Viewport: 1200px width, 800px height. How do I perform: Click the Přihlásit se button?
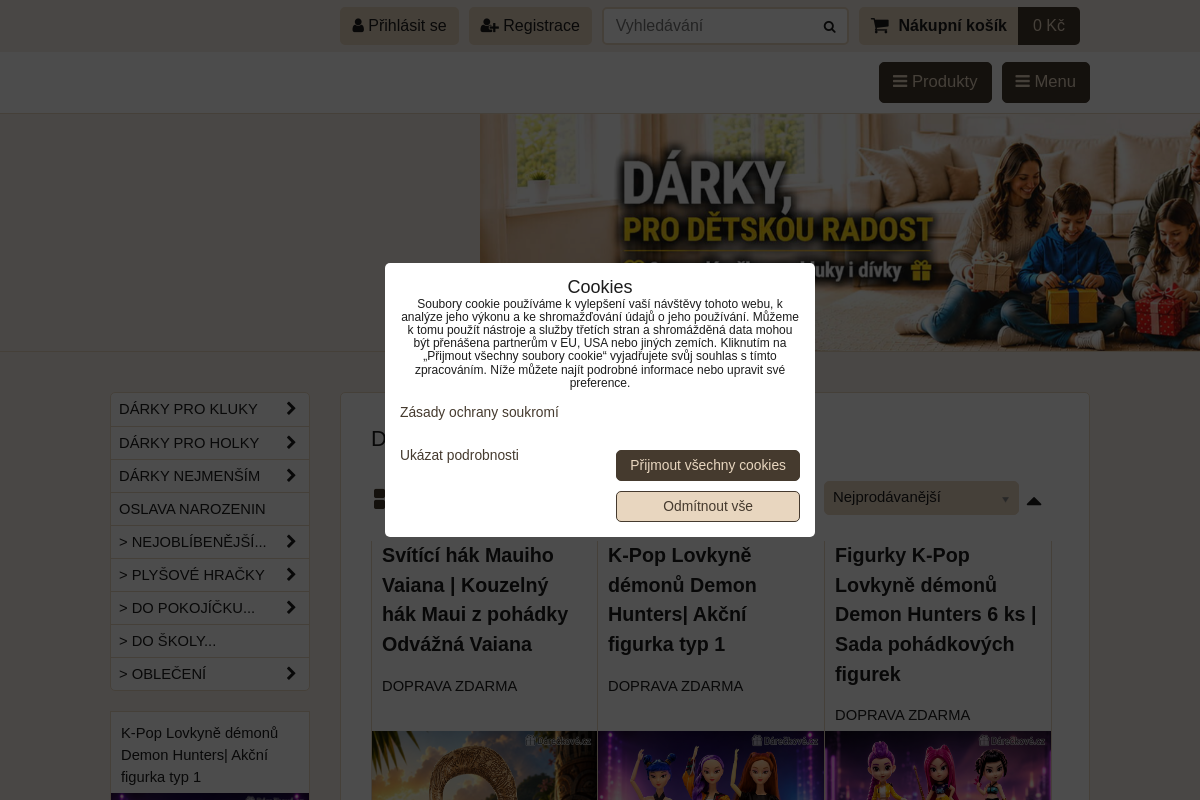(x=399, y=26)
